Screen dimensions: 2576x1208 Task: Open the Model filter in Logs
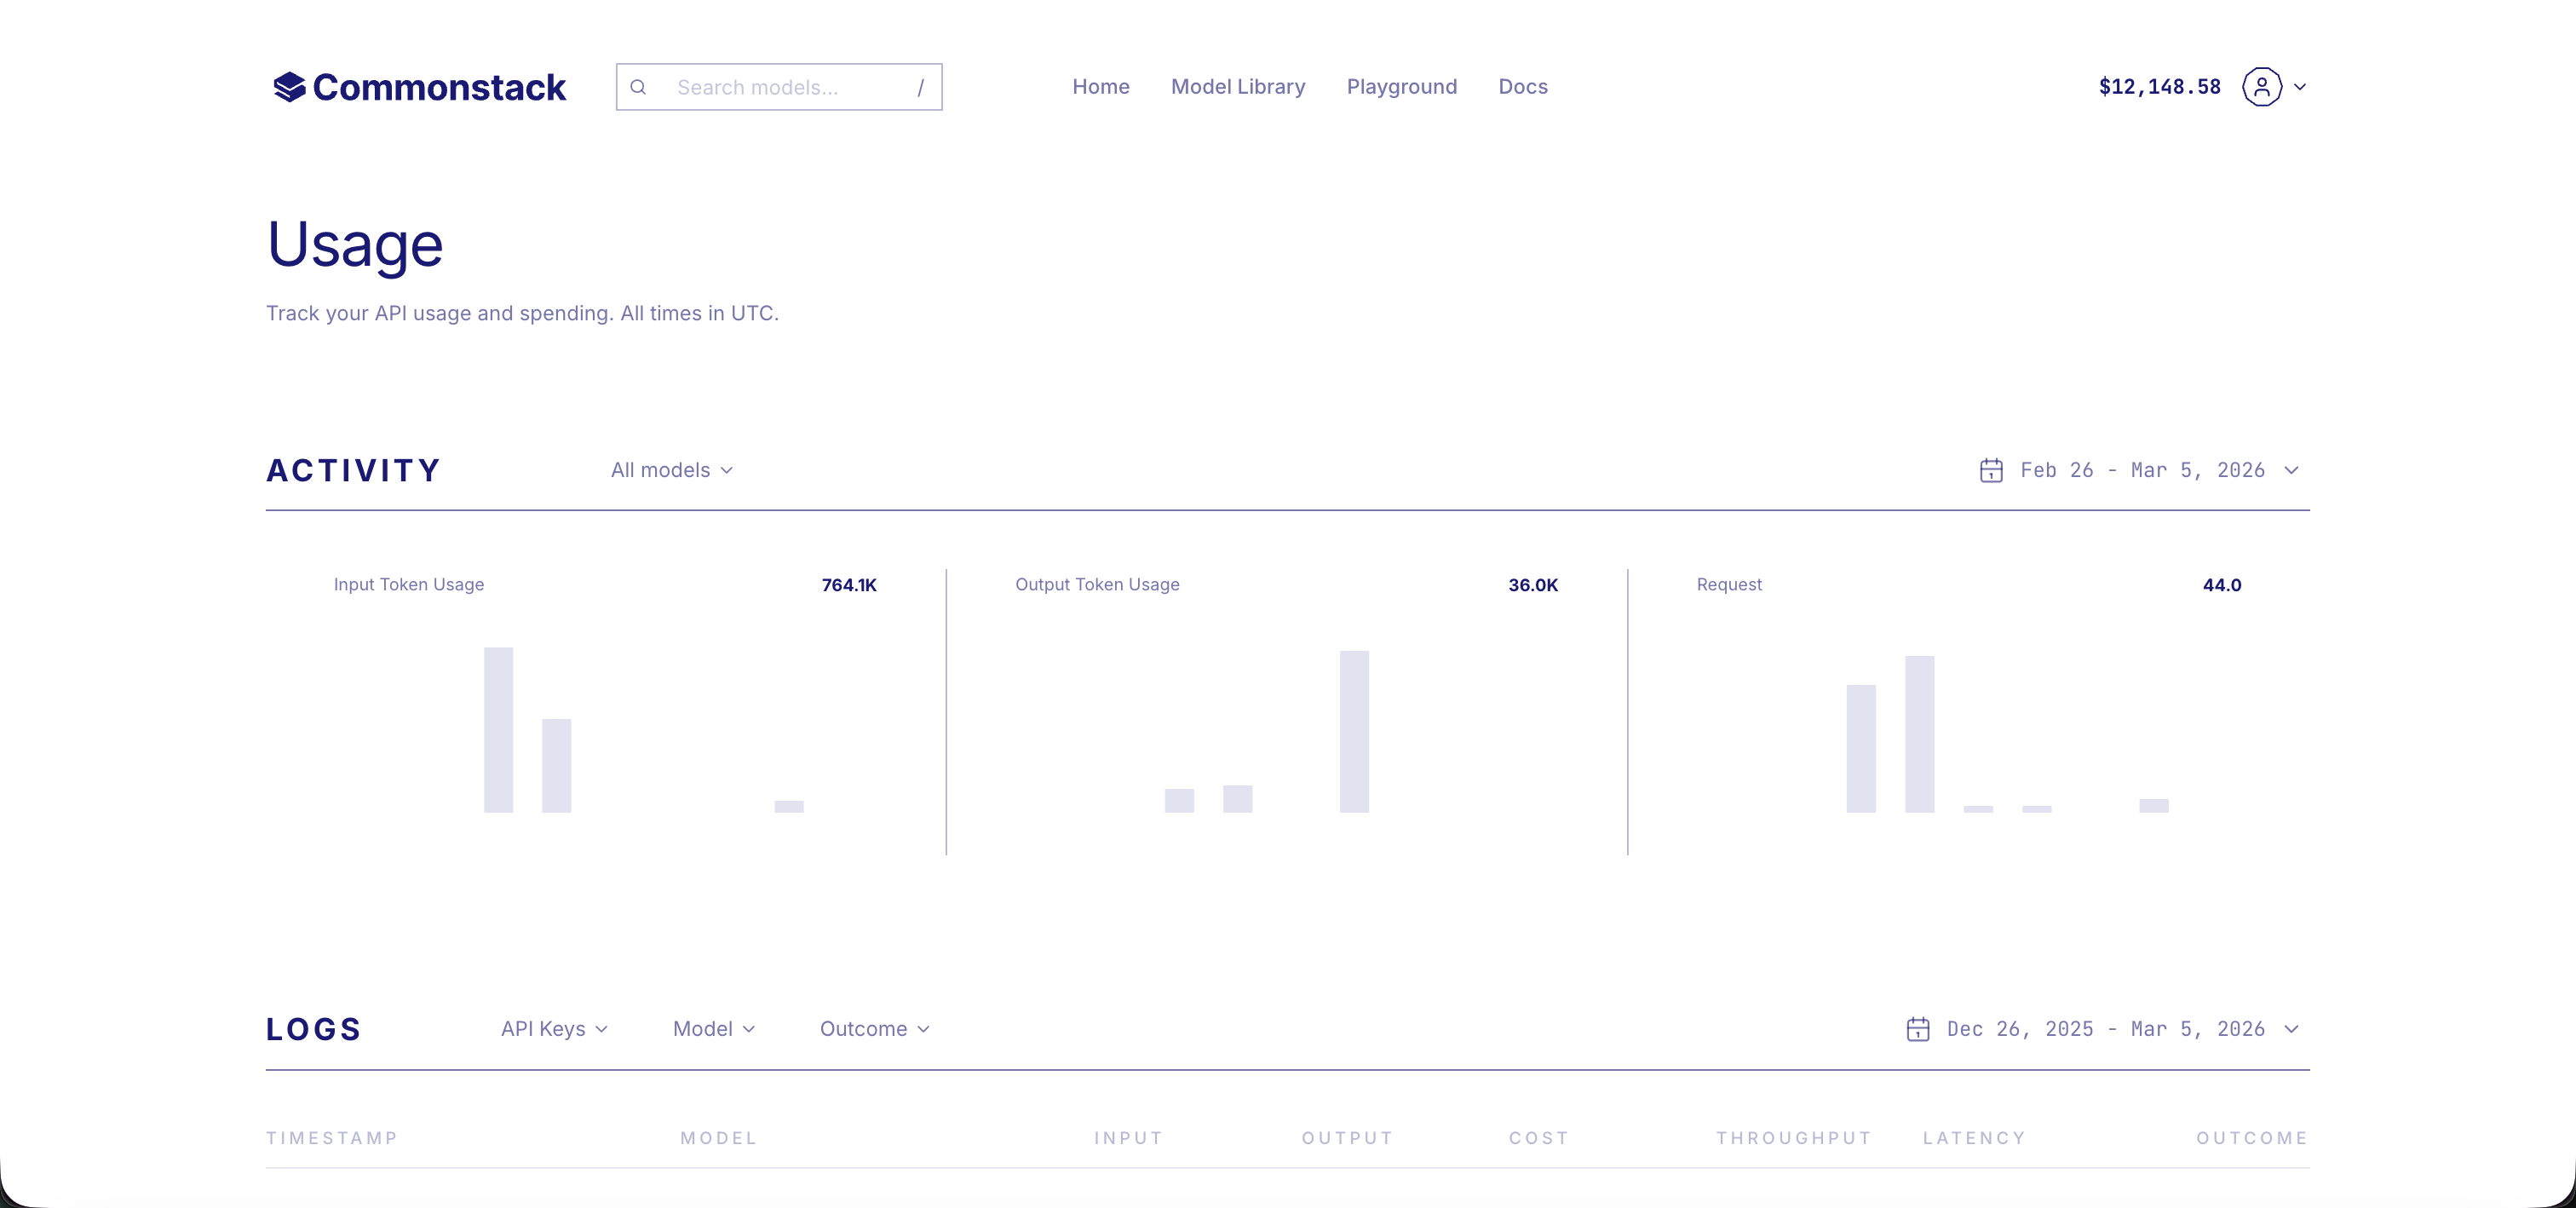point(713,1029)
